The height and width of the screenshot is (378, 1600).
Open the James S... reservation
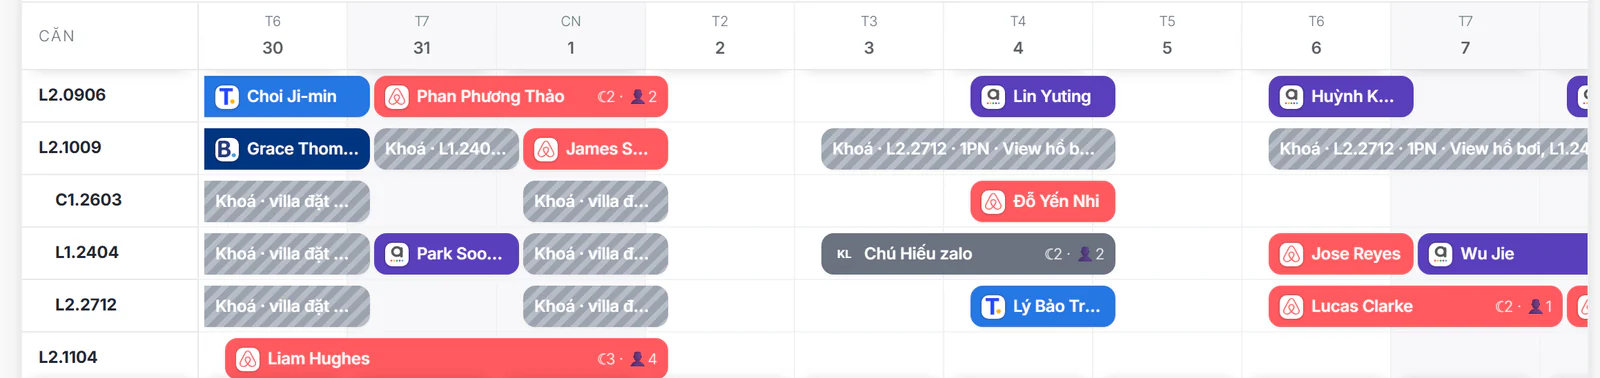(x=595, y=149)
